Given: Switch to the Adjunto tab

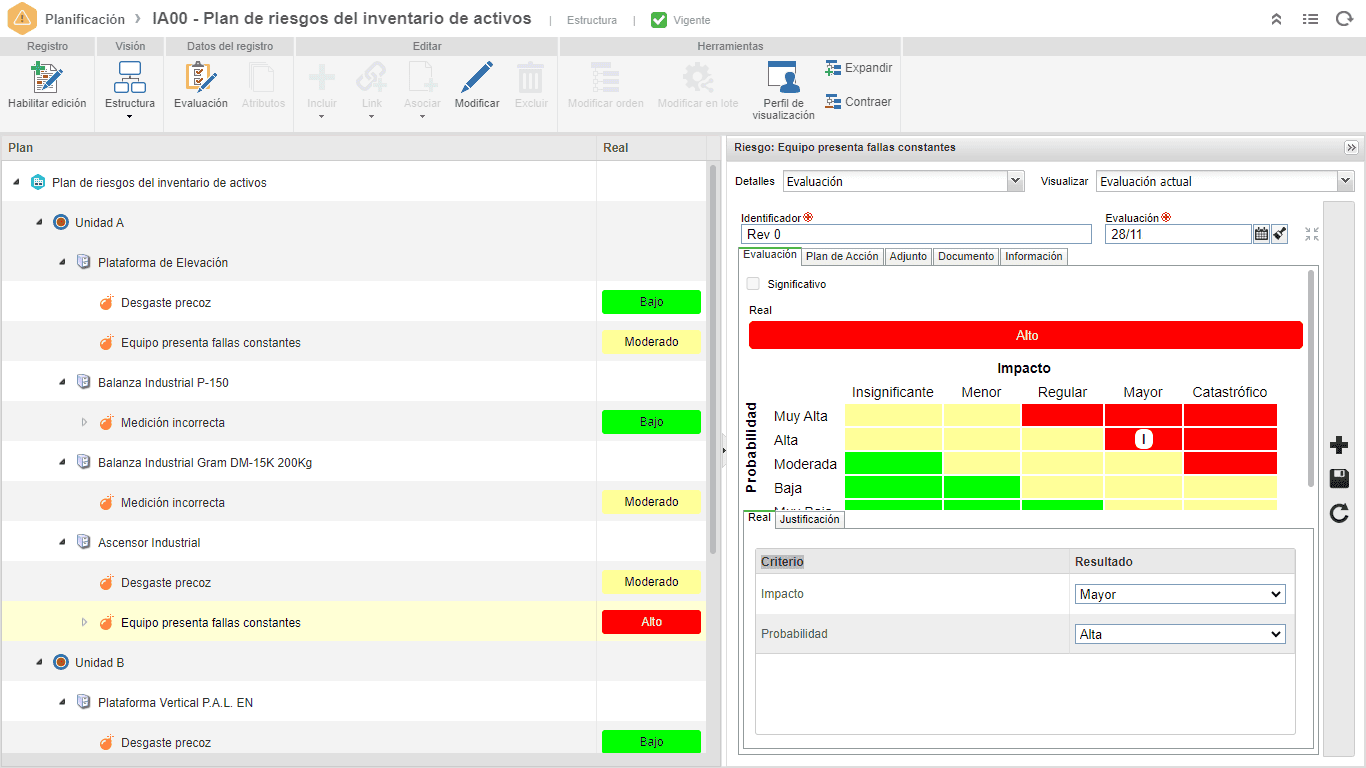Looking at the screenshot, I should [x=908, y=257].
